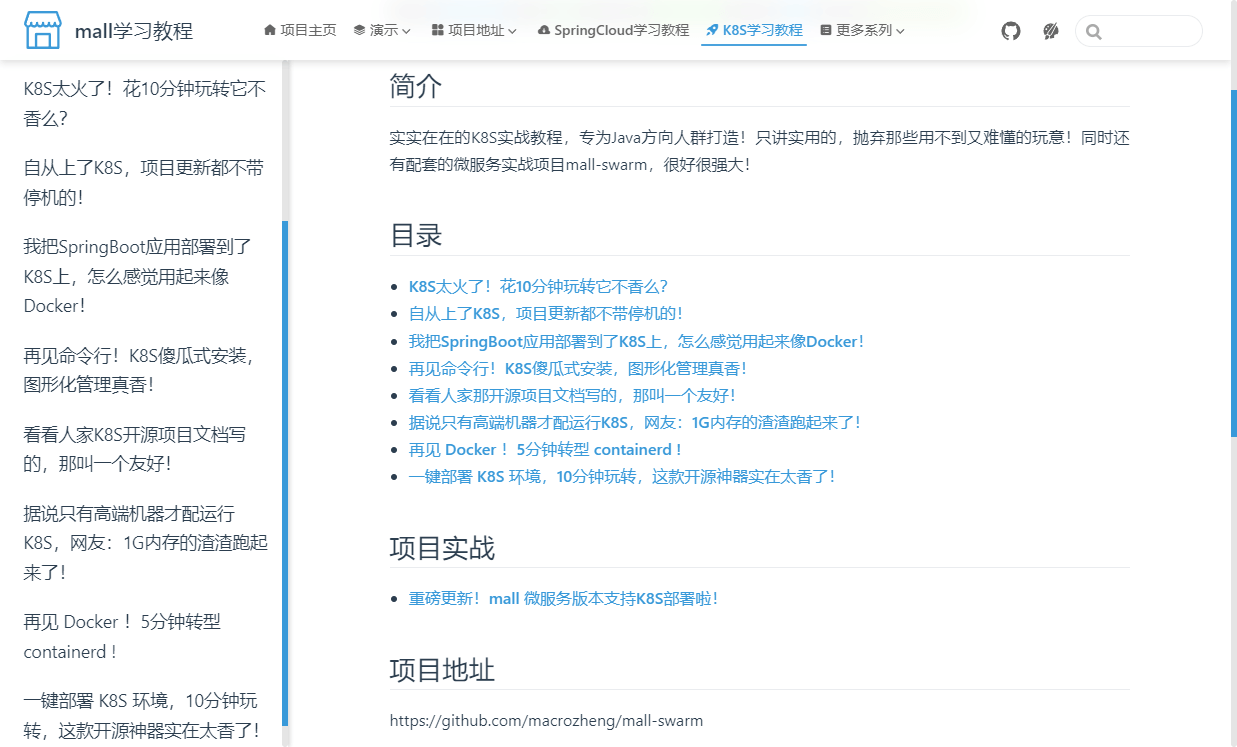The image size is (1237, 747).
Task: Click the mall store logo icon
Action: click(x=43, y=31)
